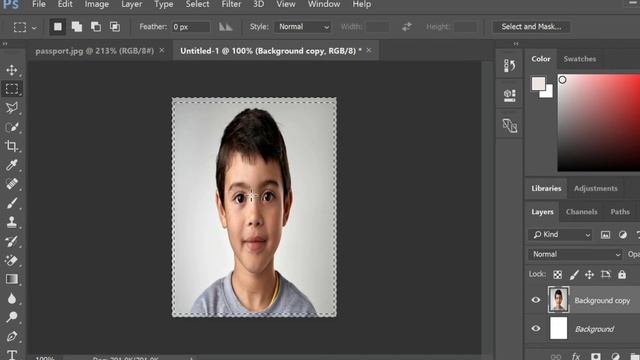Screen dimensions: 640x360
Task: Filter layers by adjustment layer icon
Action: tap(622, 235)
